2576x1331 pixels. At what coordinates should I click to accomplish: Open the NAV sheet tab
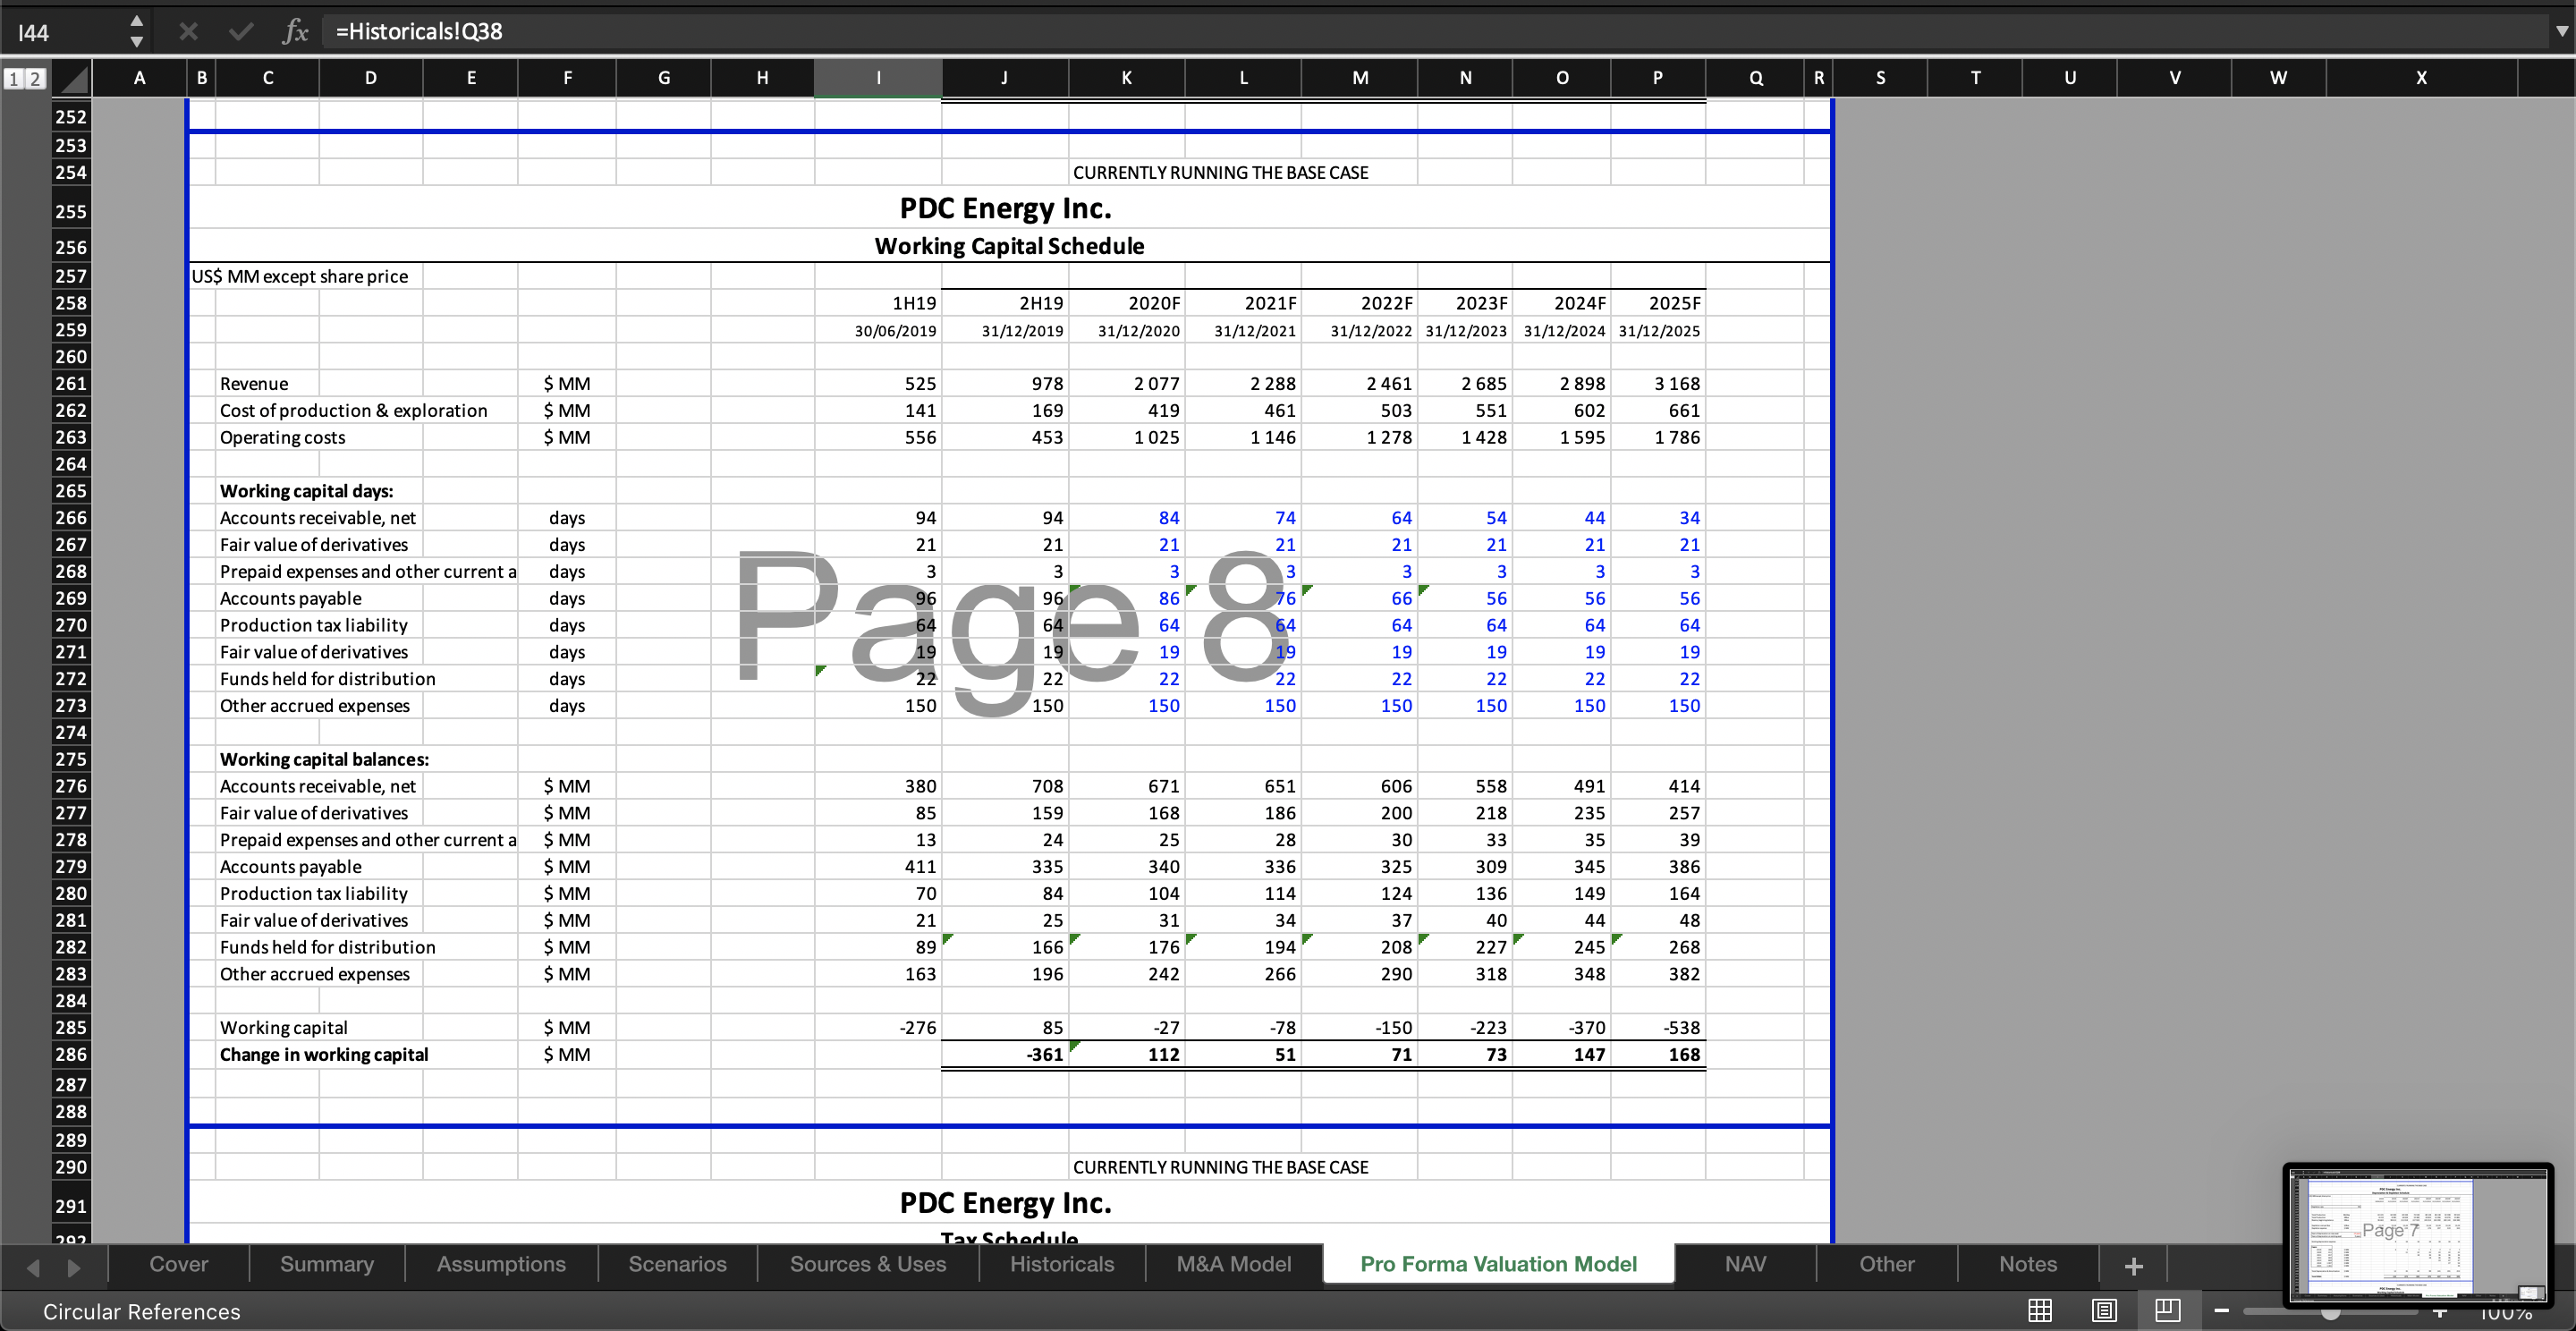1746,1264
